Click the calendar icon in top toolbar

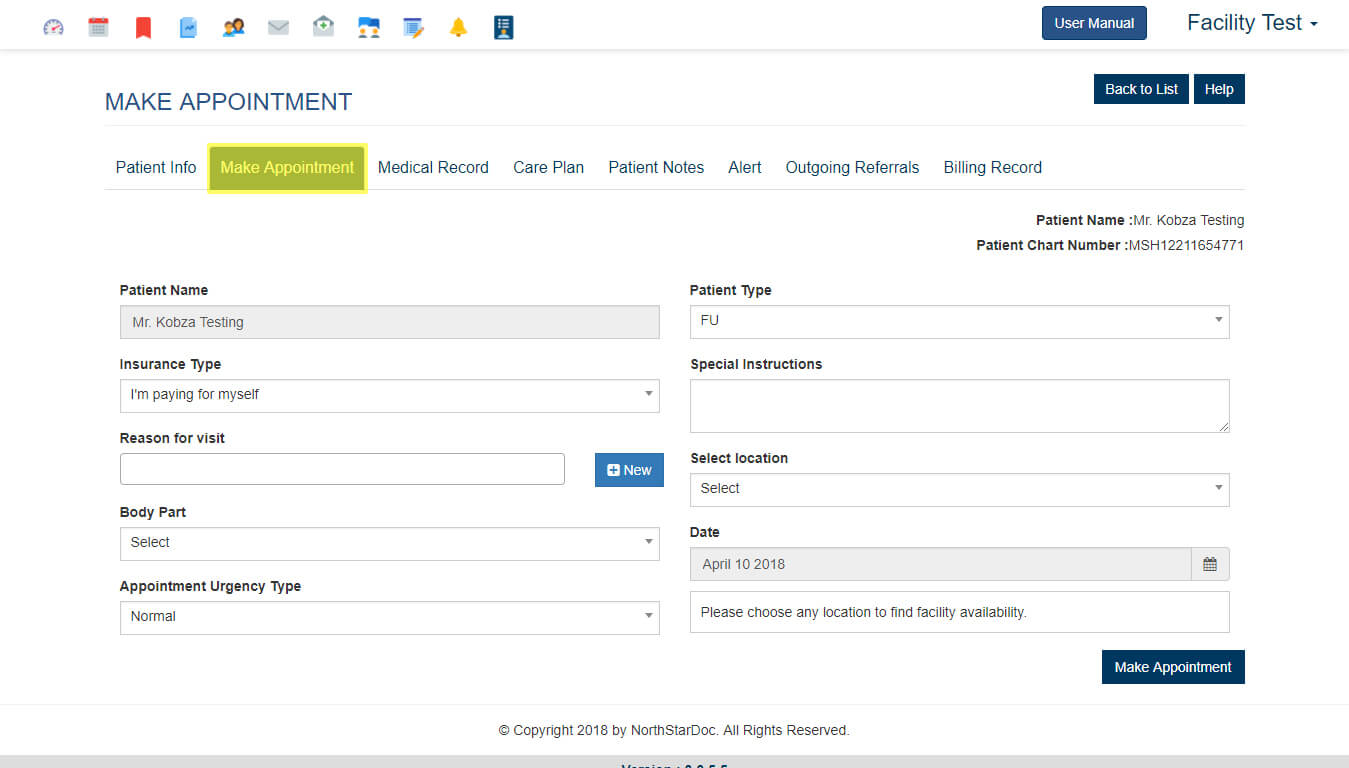(x=98, y=27)
